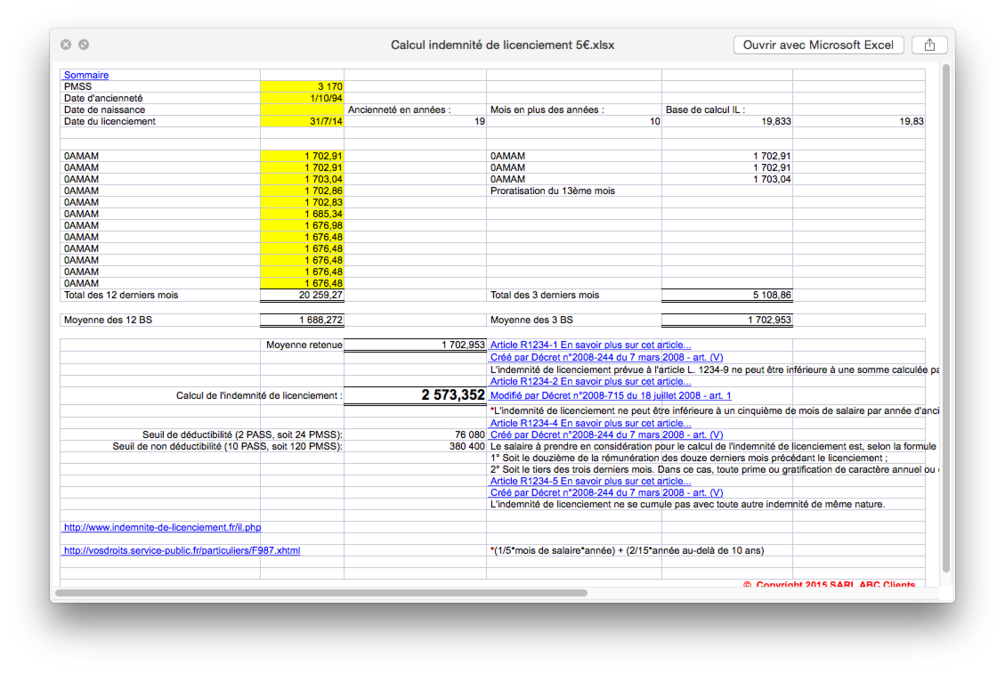Open the vosdroits.service-public.fr link

[x=183, y=549]
